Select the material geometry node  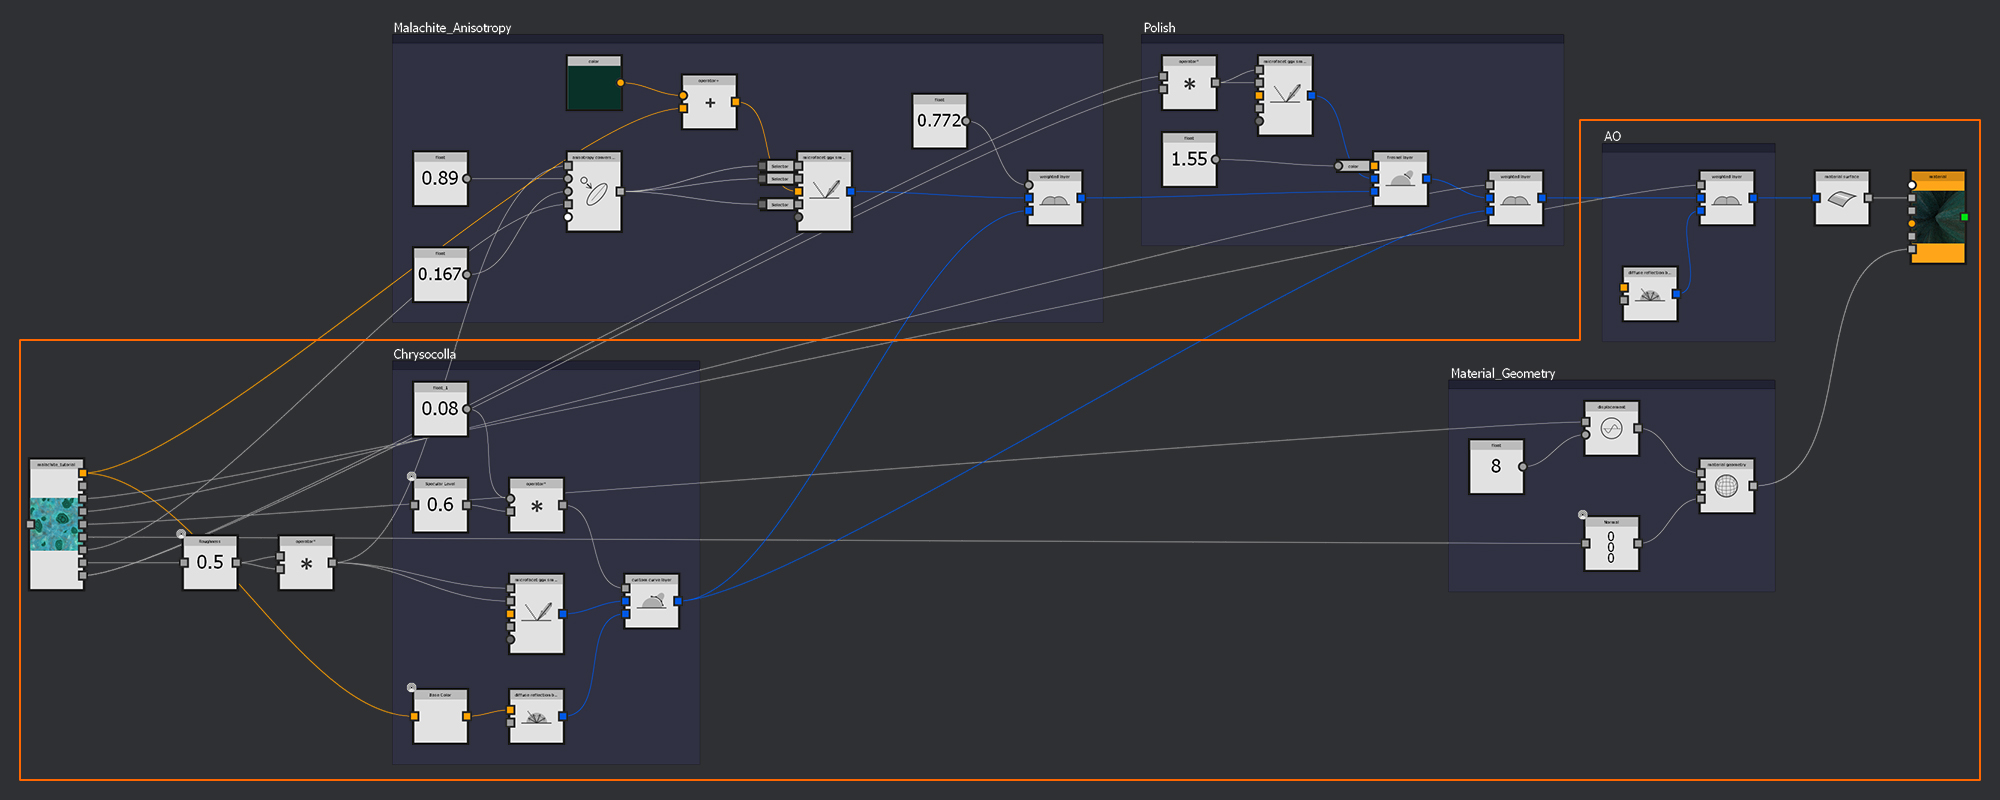(1727, 486)
